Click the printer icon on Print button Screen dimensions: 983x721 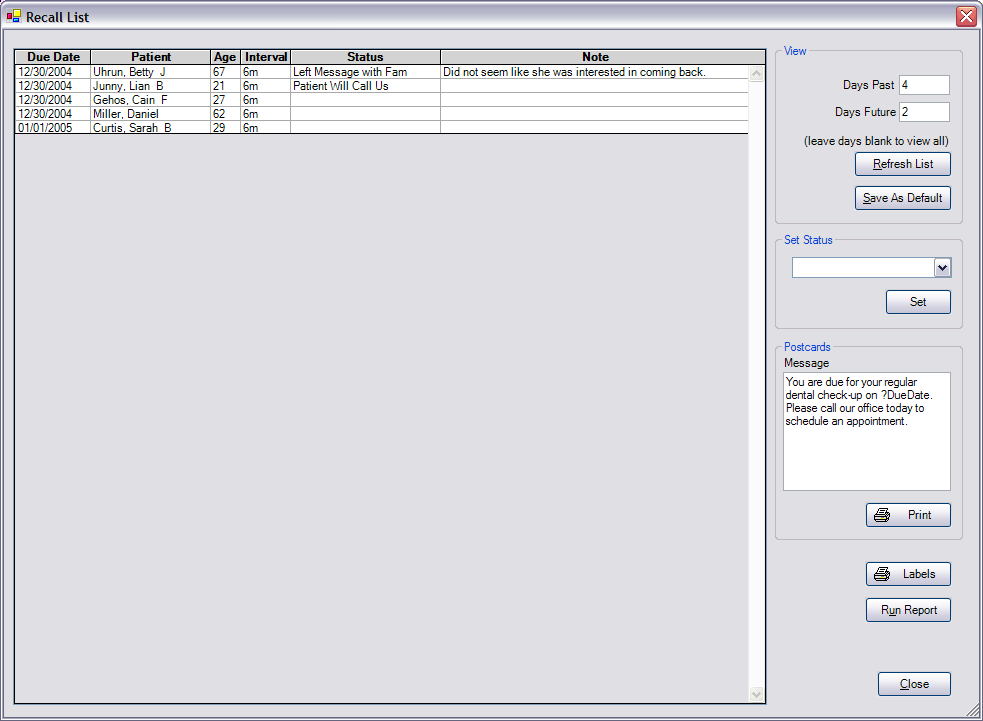882,515
